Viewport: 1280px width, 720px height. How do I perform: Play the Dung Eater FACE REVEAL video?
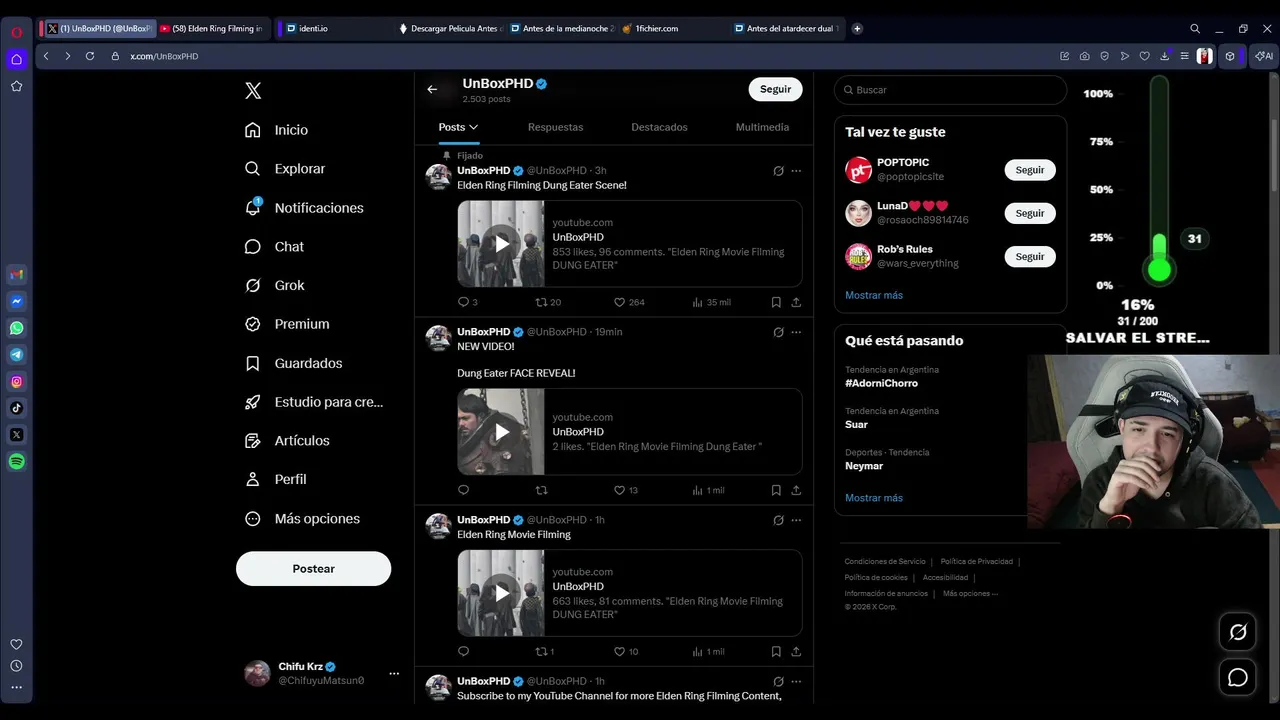pos(501,432)
